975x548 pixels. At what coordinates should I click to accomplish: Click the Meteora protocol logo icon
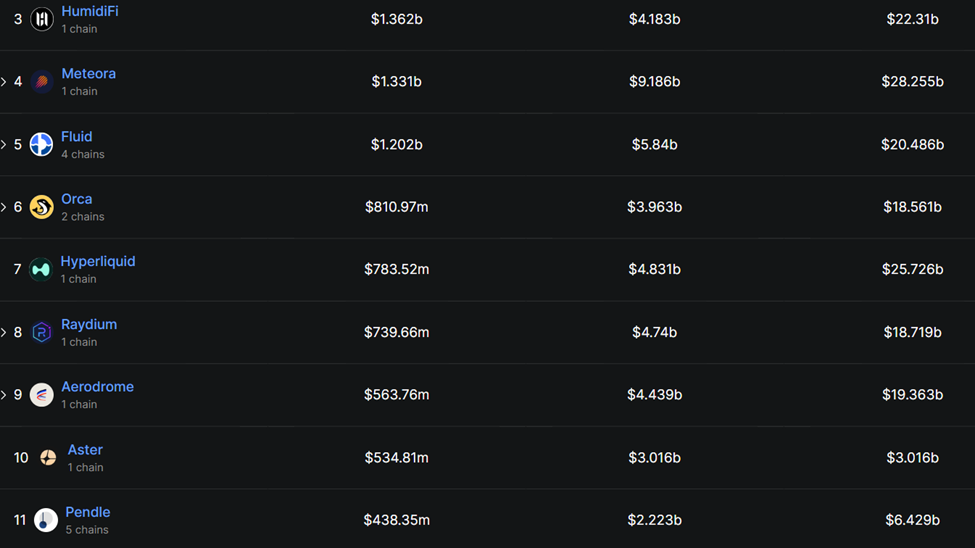tap(41, 82)
